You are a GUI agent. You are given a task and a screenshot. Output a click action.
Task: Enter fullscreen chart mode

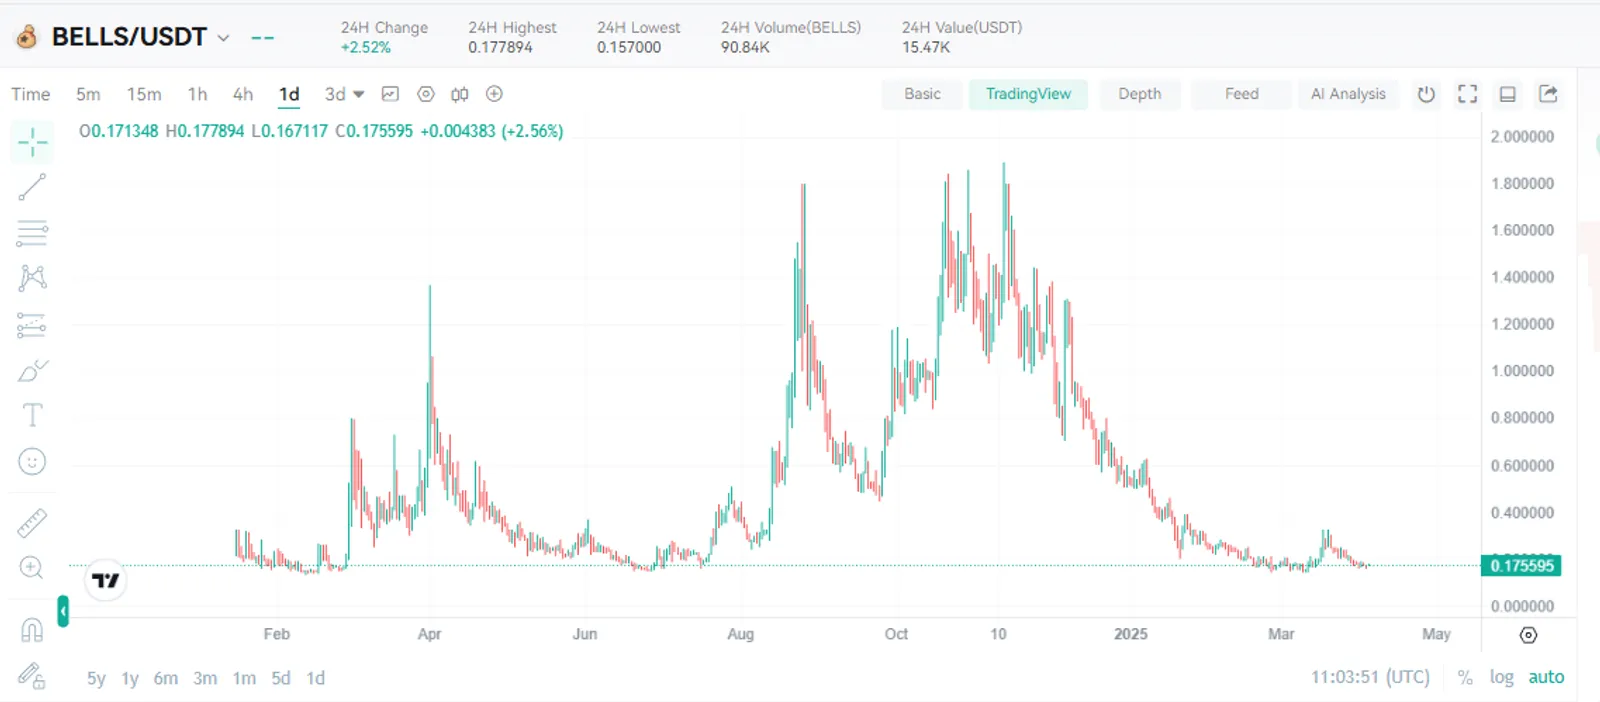[x=1467, y=94]
